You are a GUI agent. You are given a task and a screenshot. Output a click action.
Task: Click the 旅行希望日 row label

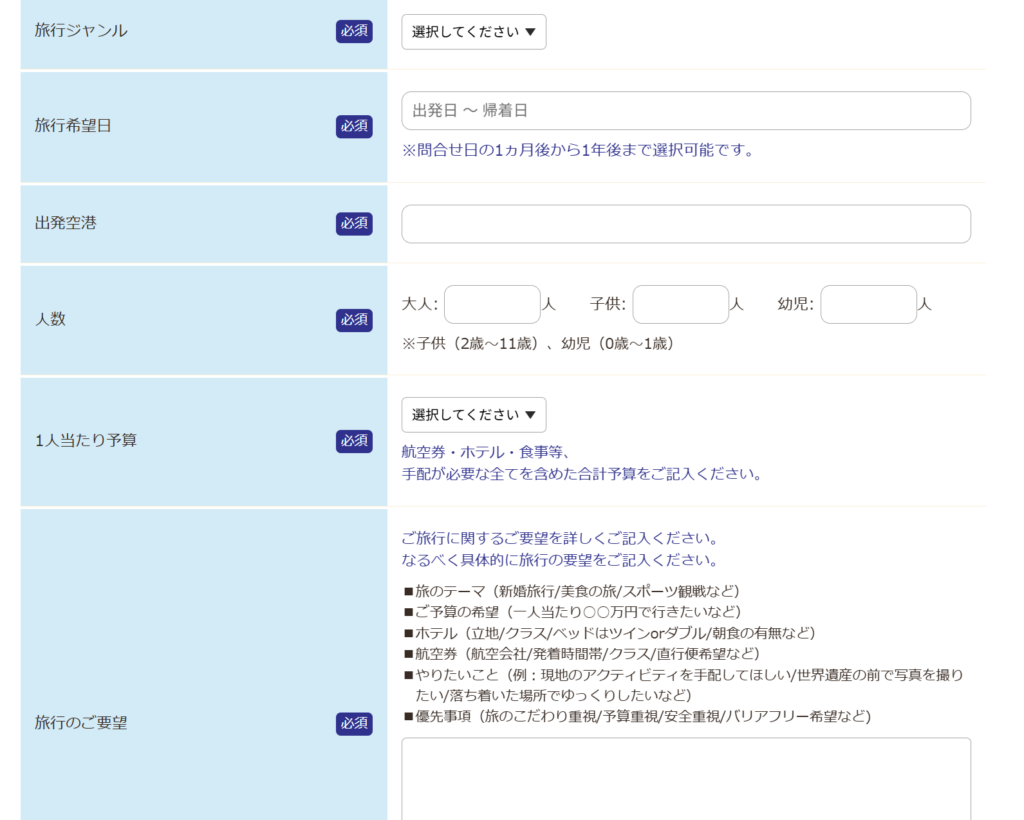pos(73,126)
